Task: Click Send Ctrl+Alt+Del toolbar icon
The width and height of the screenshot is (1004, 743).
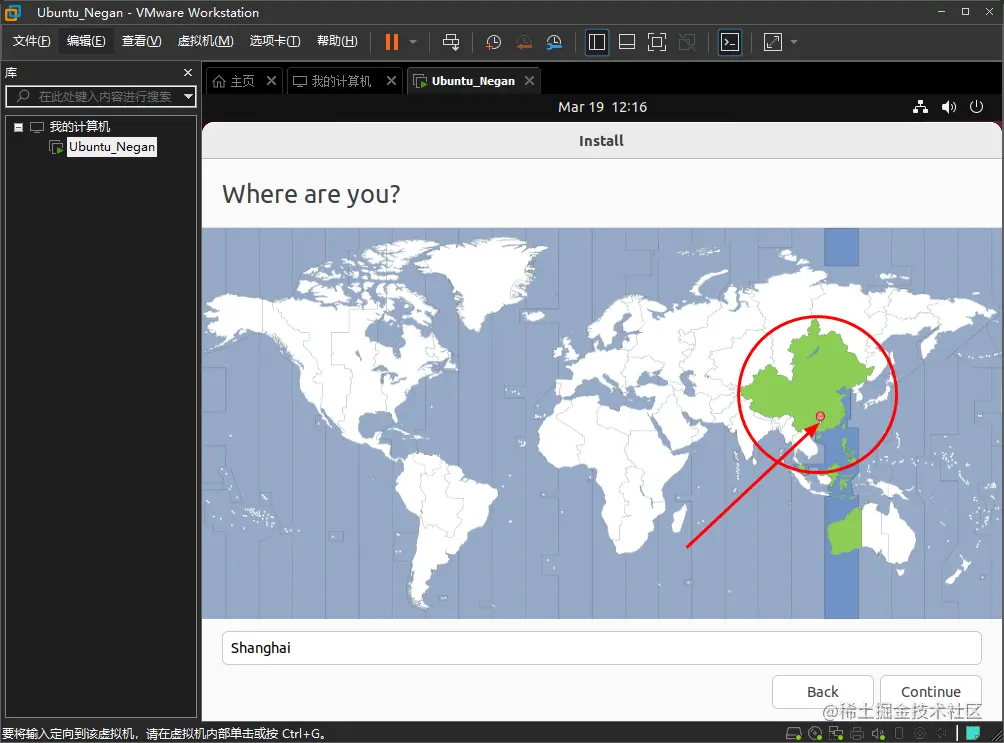Action: coord(451,42)
